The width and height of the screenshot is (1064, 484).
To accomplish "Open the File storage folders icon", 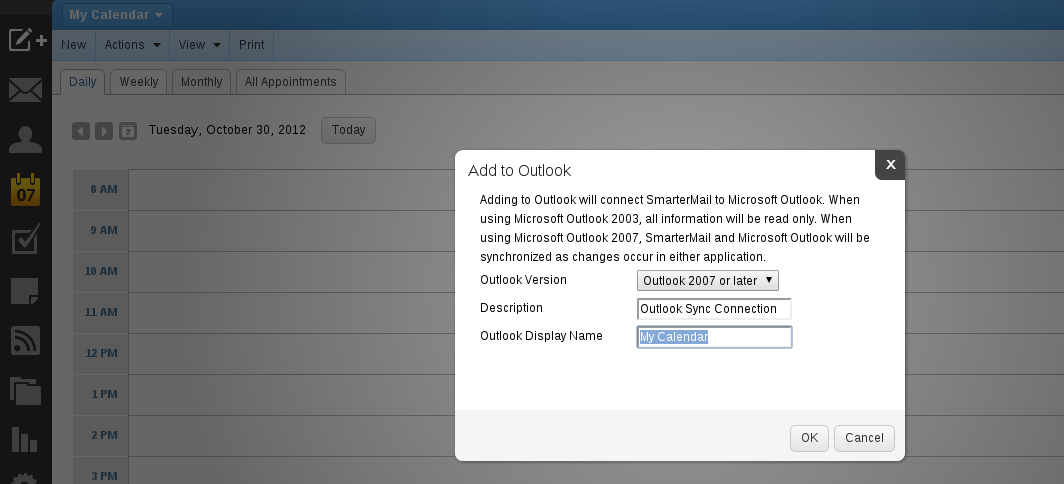I will 26,391.
